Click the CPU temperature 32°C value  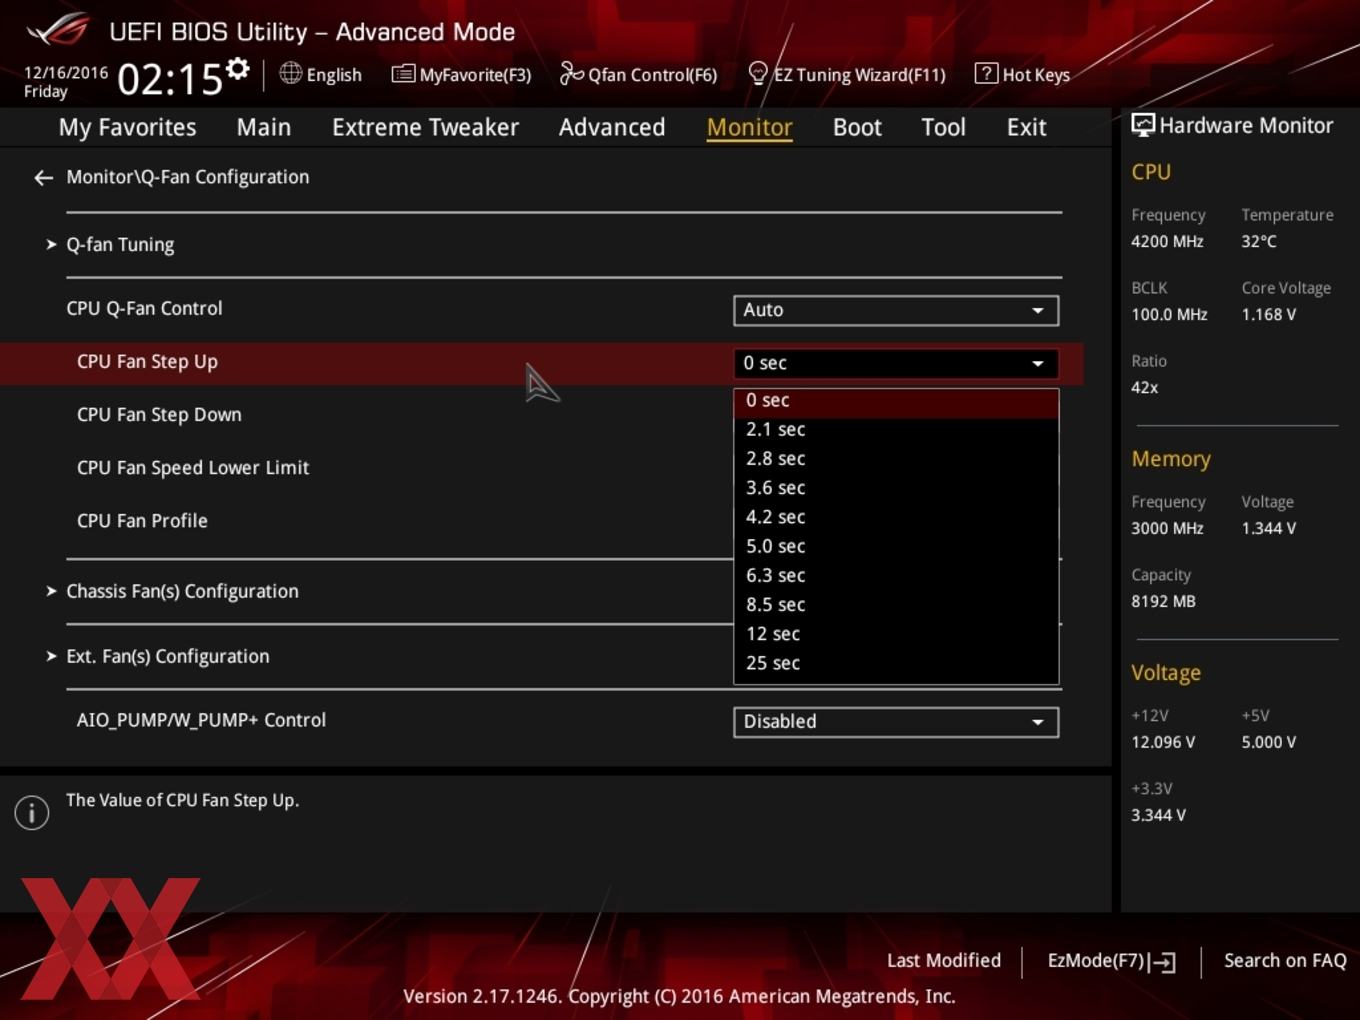[1259, 242]
